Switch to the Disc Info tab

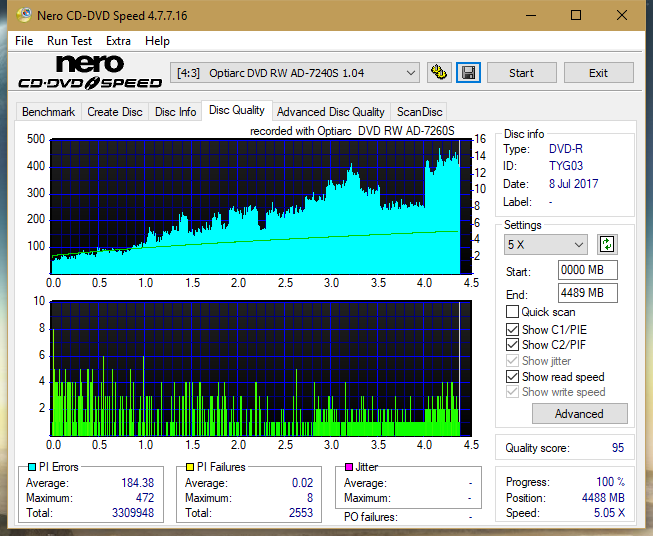point(175,112)
